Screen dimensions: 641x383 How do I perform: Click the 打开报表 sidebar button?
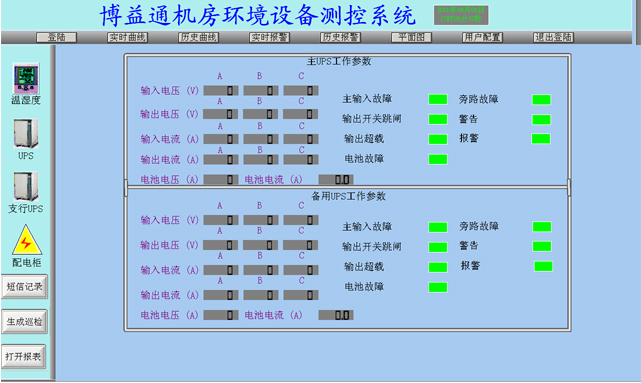(x=24, y=357)
